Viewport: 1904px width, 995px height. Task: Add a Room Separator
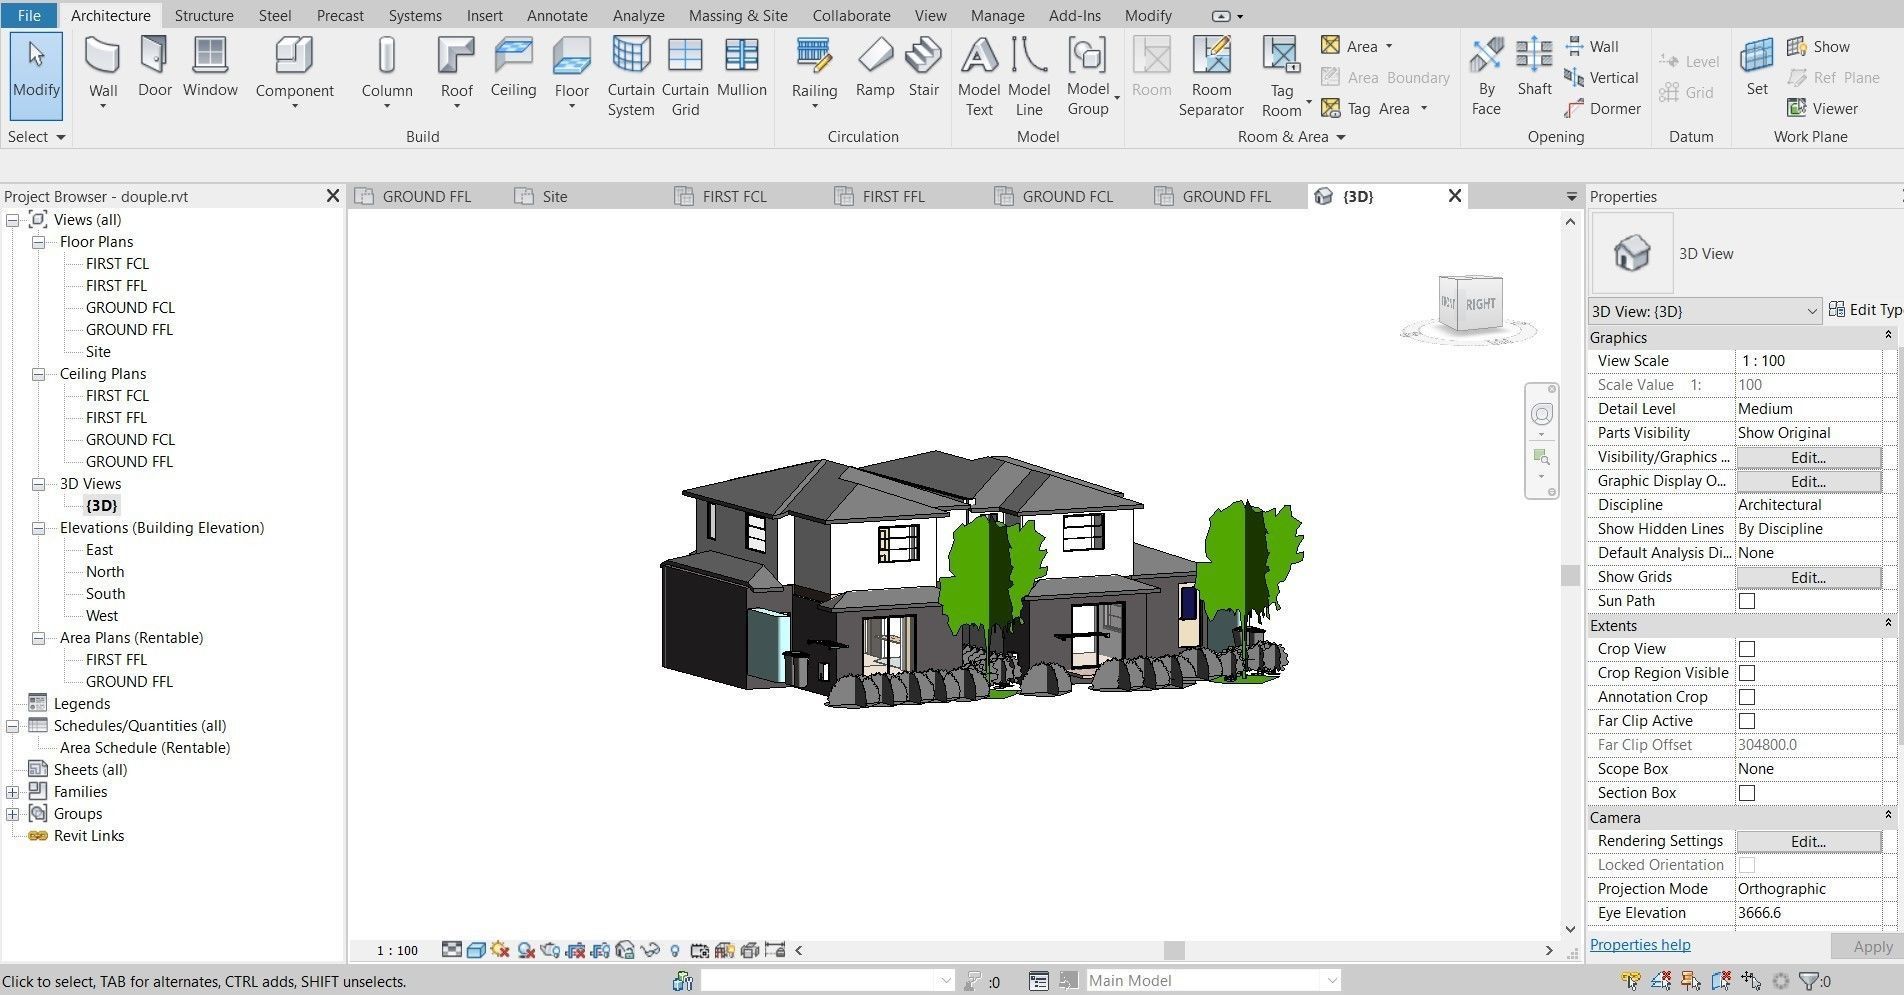1211,77
